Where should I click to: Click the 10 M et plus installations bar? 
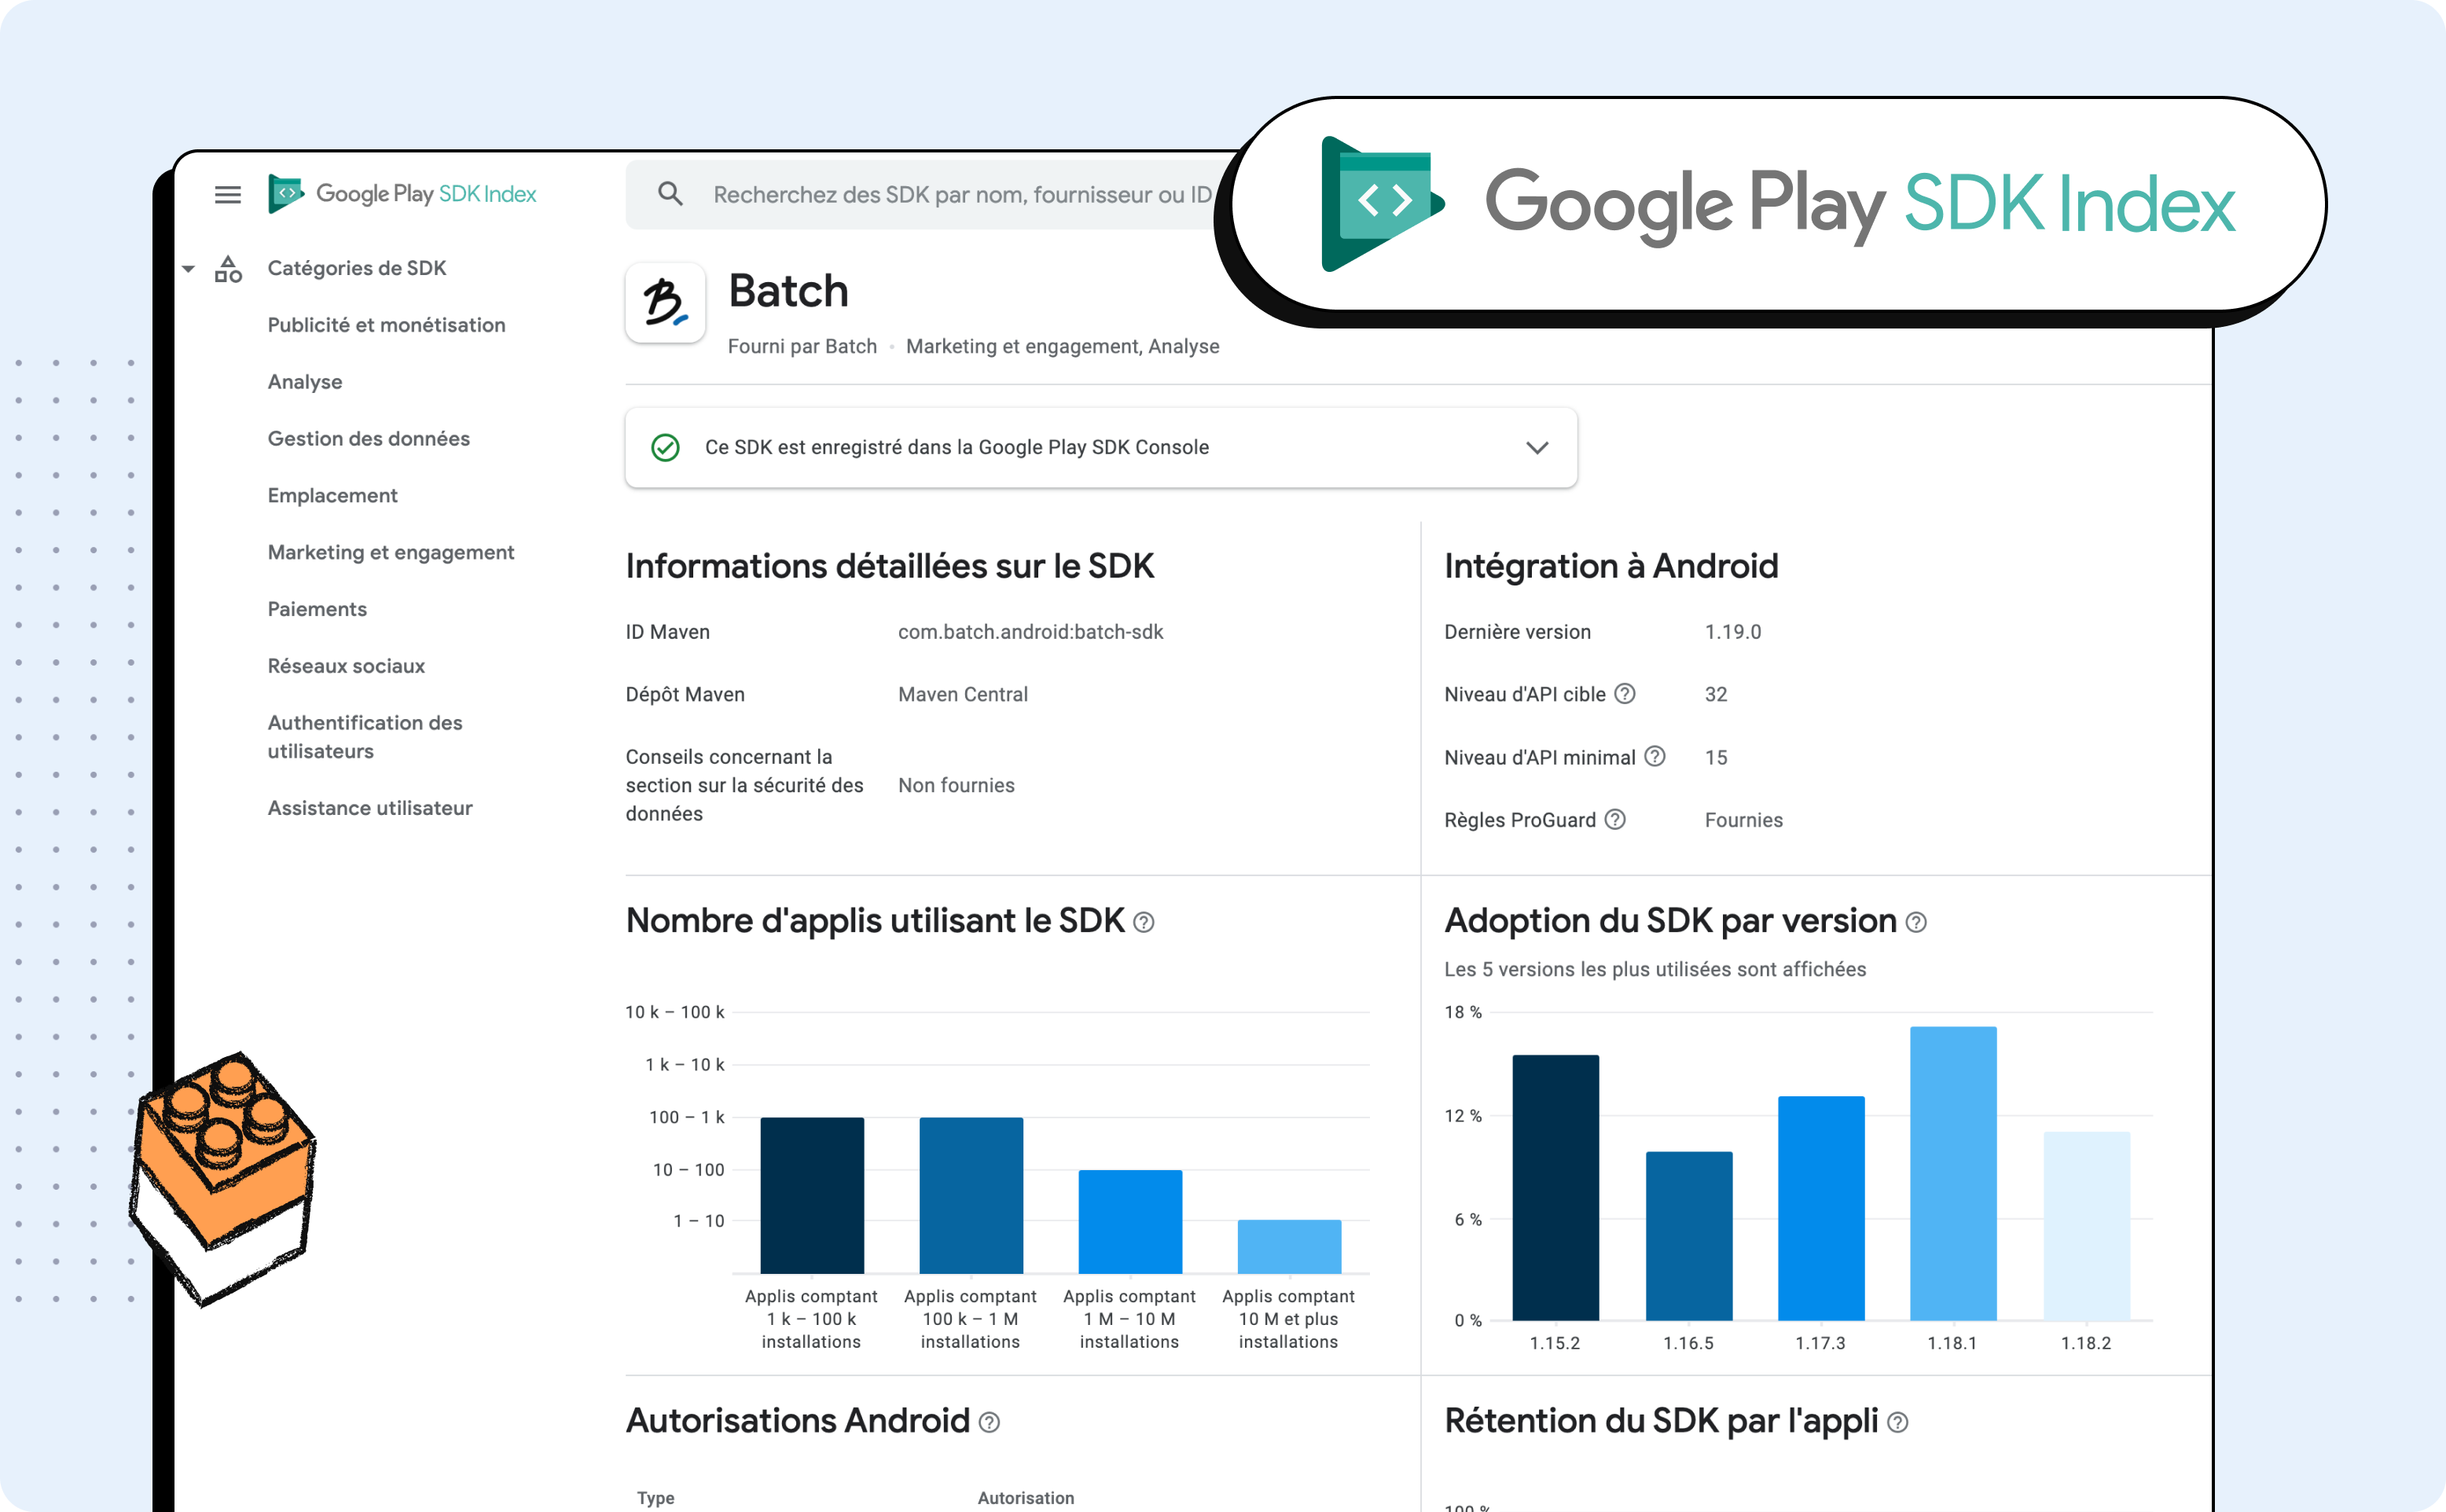[1289, 1246]
